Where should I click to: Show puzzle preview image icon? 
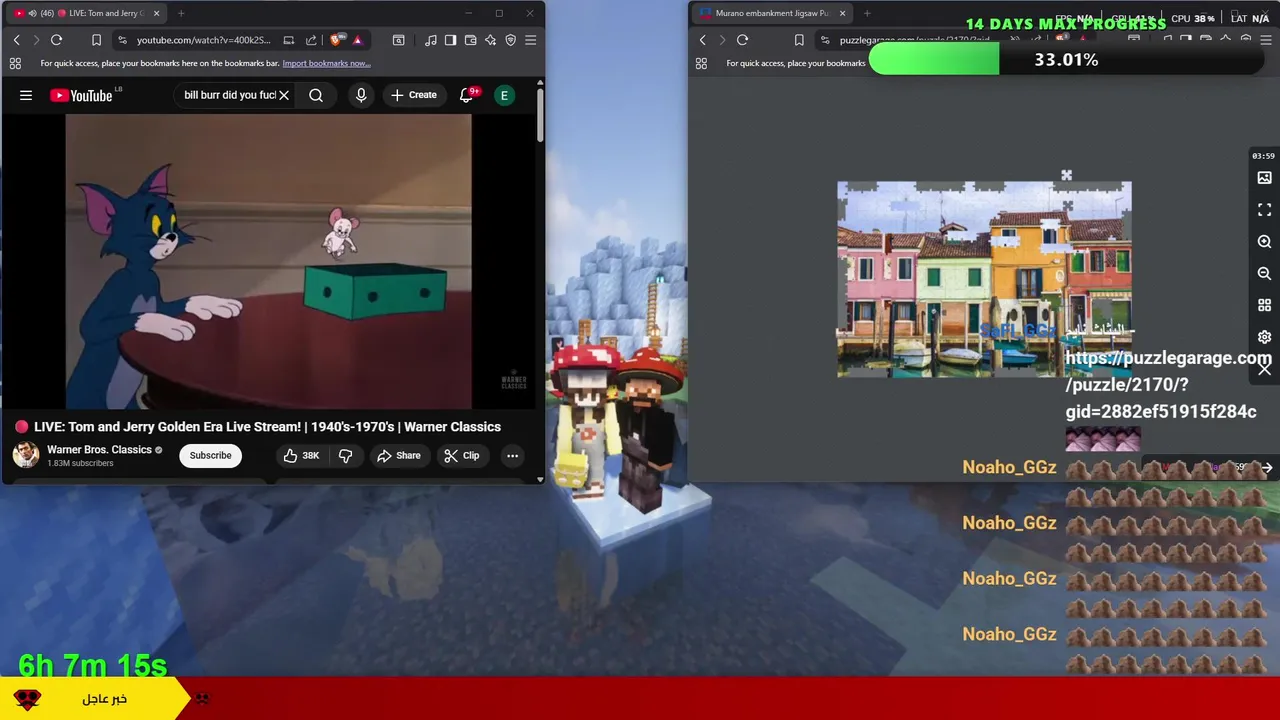(1264, 178)
